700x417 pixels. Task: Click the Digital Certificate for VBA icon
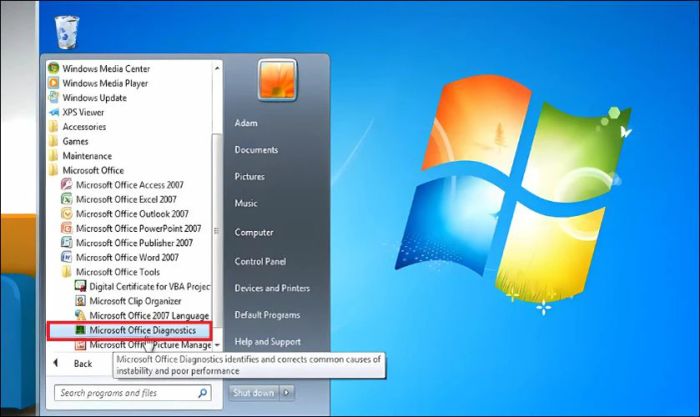[x=80, y=286]
